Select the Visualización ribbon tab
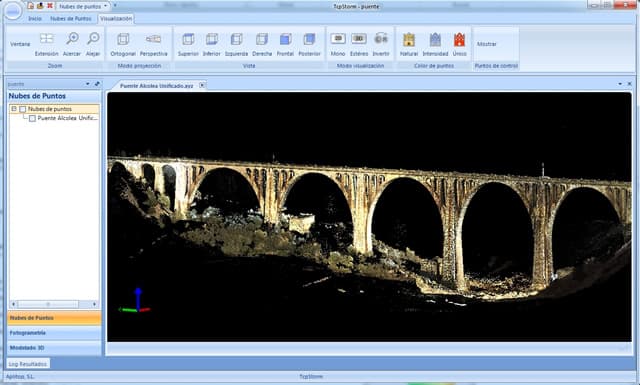The height and width of the screenshot is (385, 640). [116, 19]
